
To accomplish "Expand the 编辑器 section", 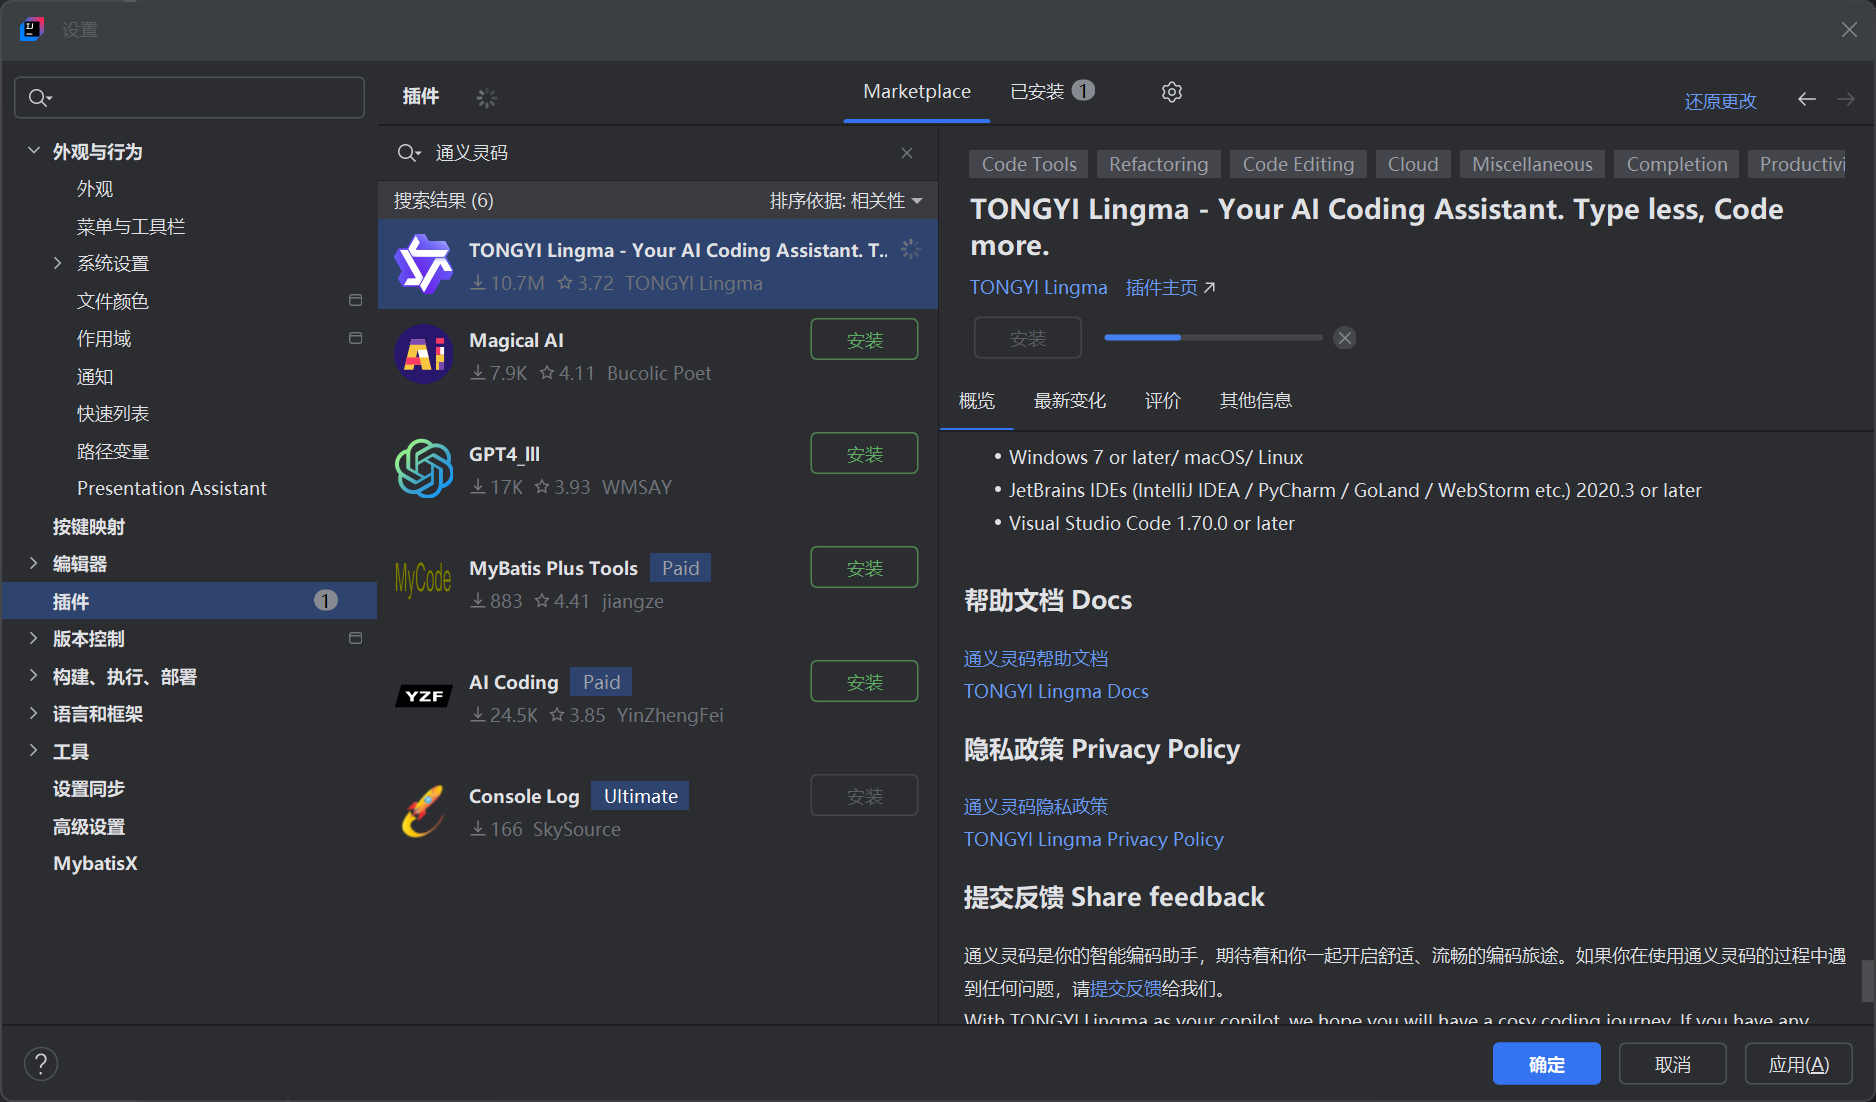I will pyautogui.click(x=33, y=563).
